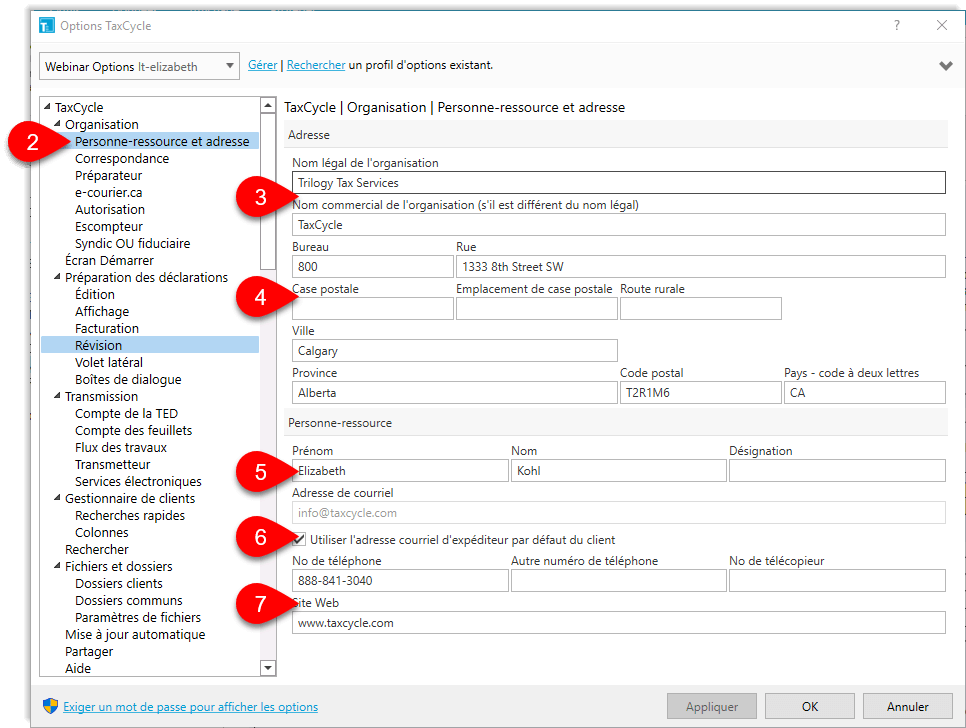Confirm with the OK button

tap(810, 706)
